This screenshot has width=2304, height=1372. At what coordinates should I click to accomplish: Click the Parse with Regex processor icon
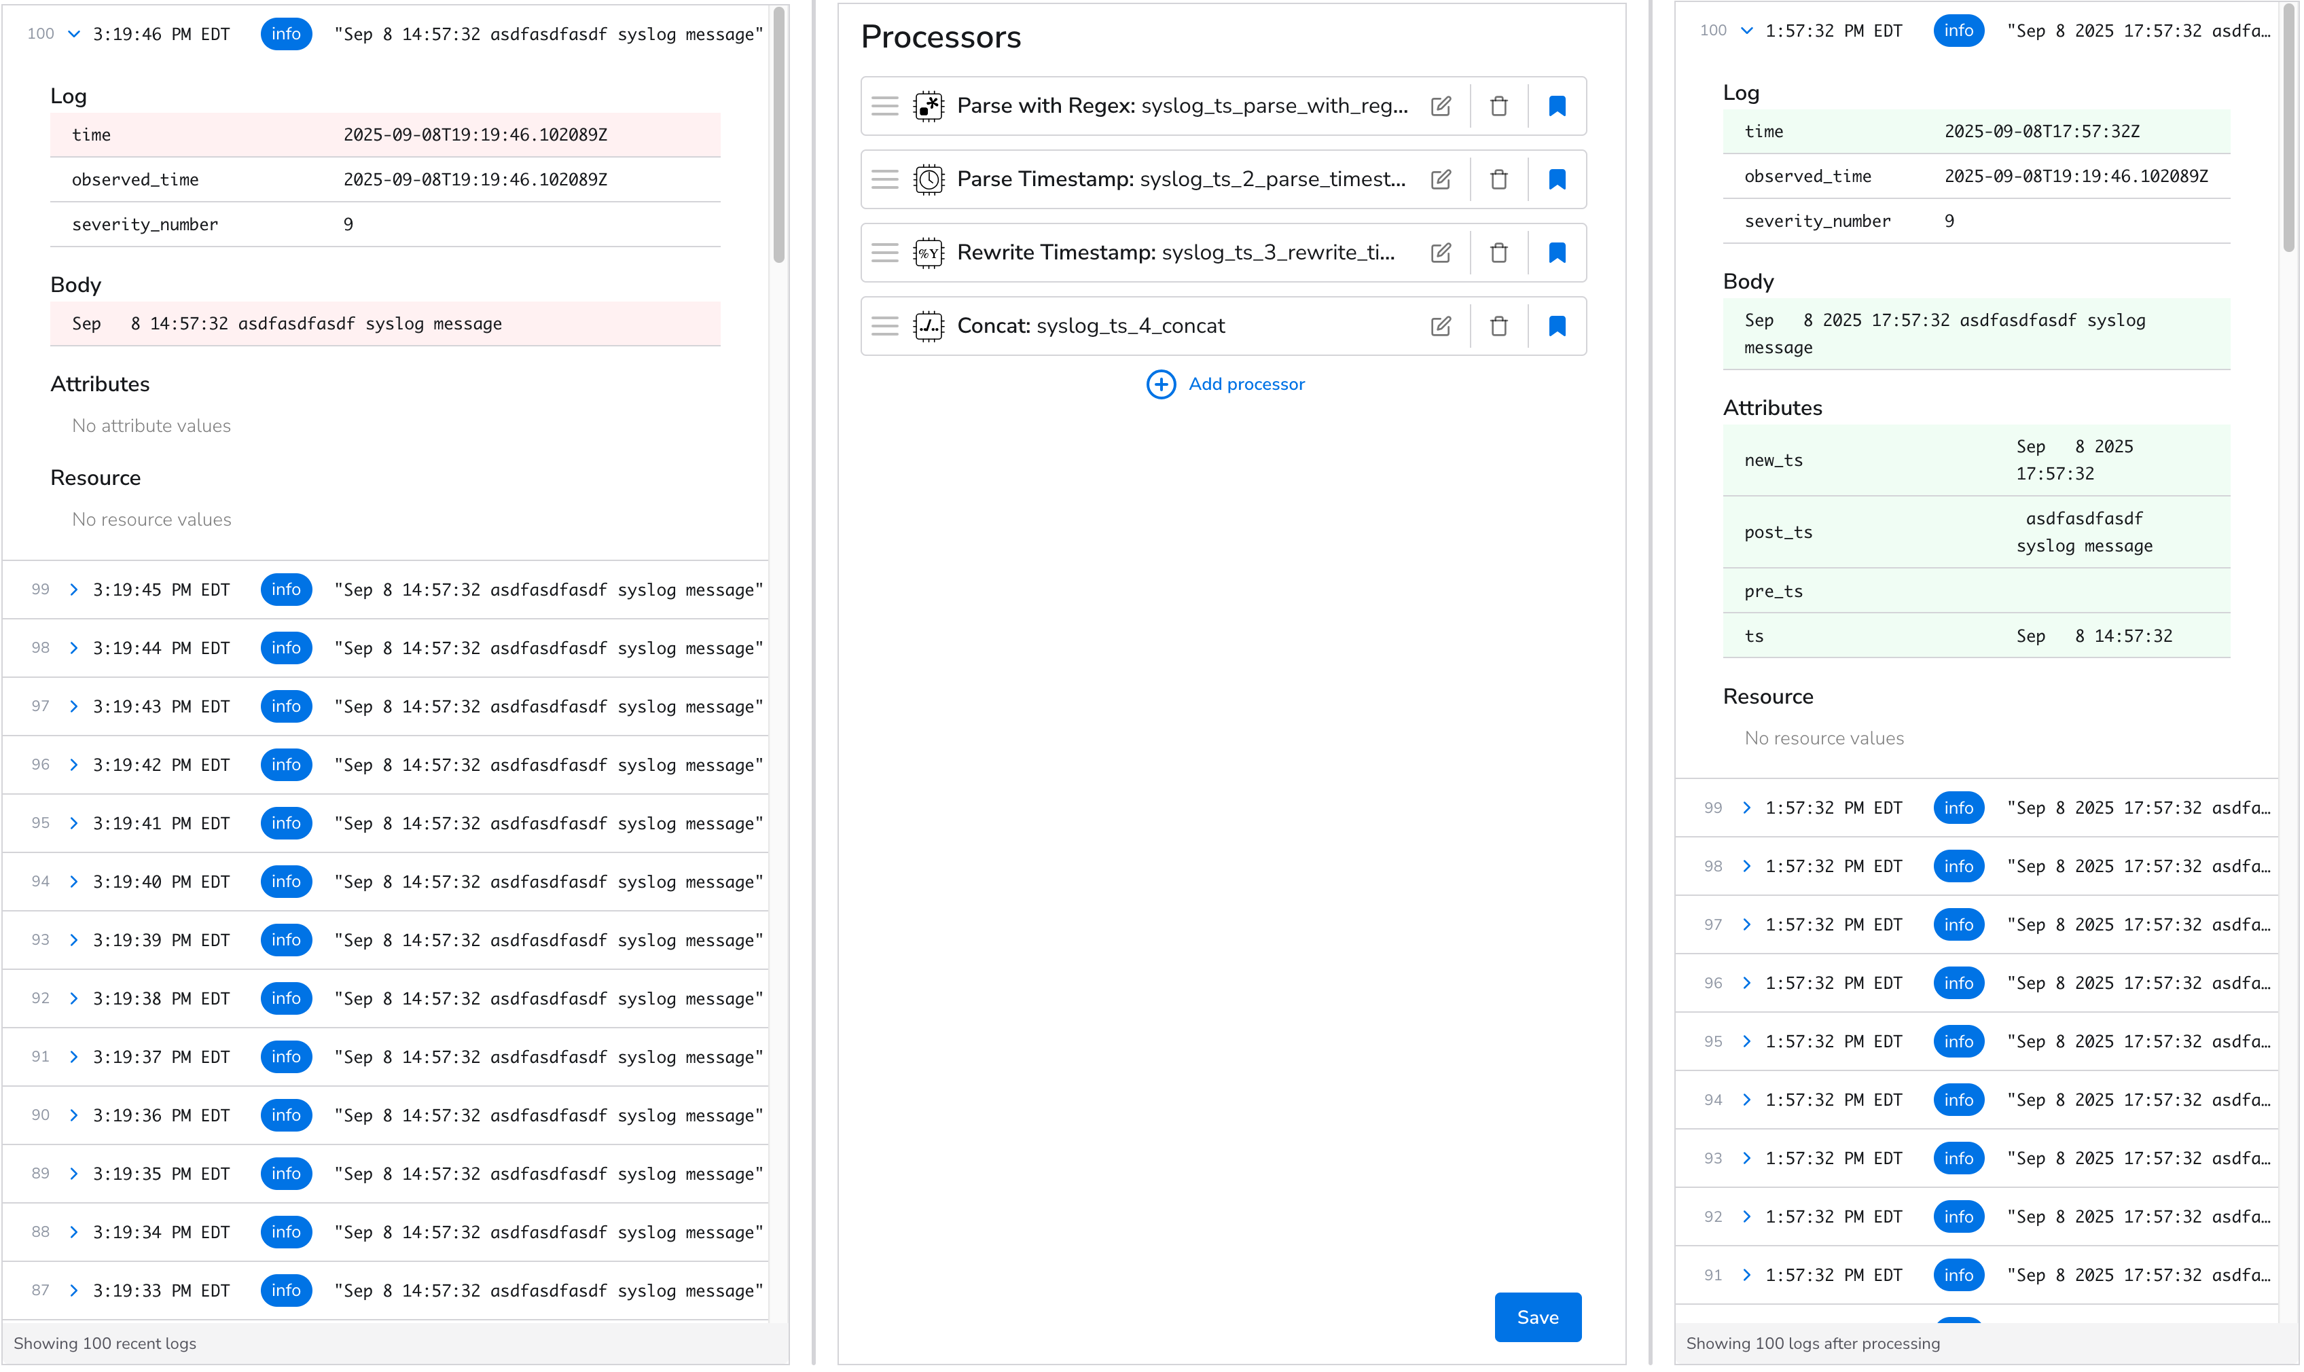click(x=928, y=106)
